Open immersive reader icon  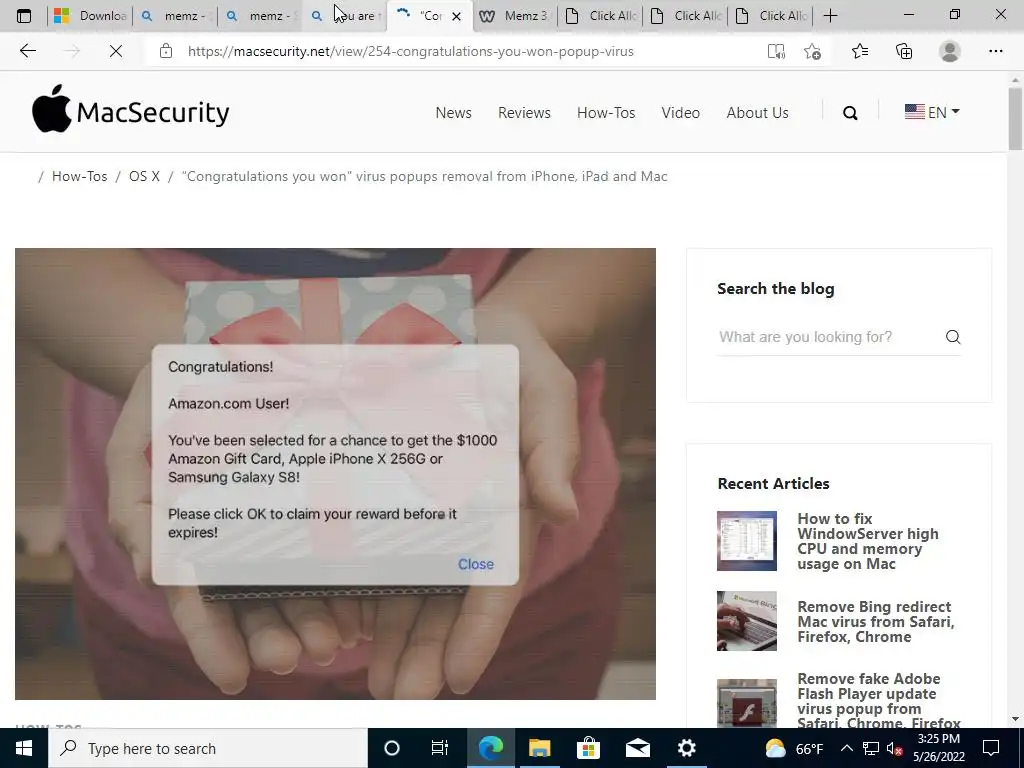[776, 51]
